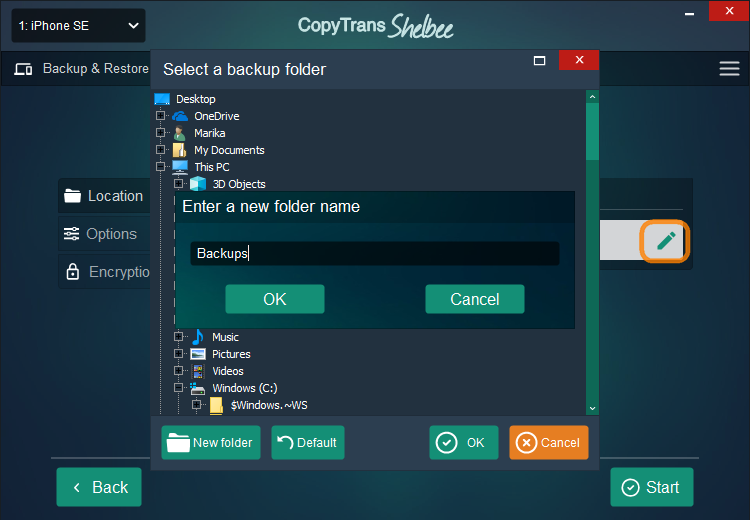Click OK in the backup folder dialog
This screenshot has width=750, height=520.
(464, 443)
